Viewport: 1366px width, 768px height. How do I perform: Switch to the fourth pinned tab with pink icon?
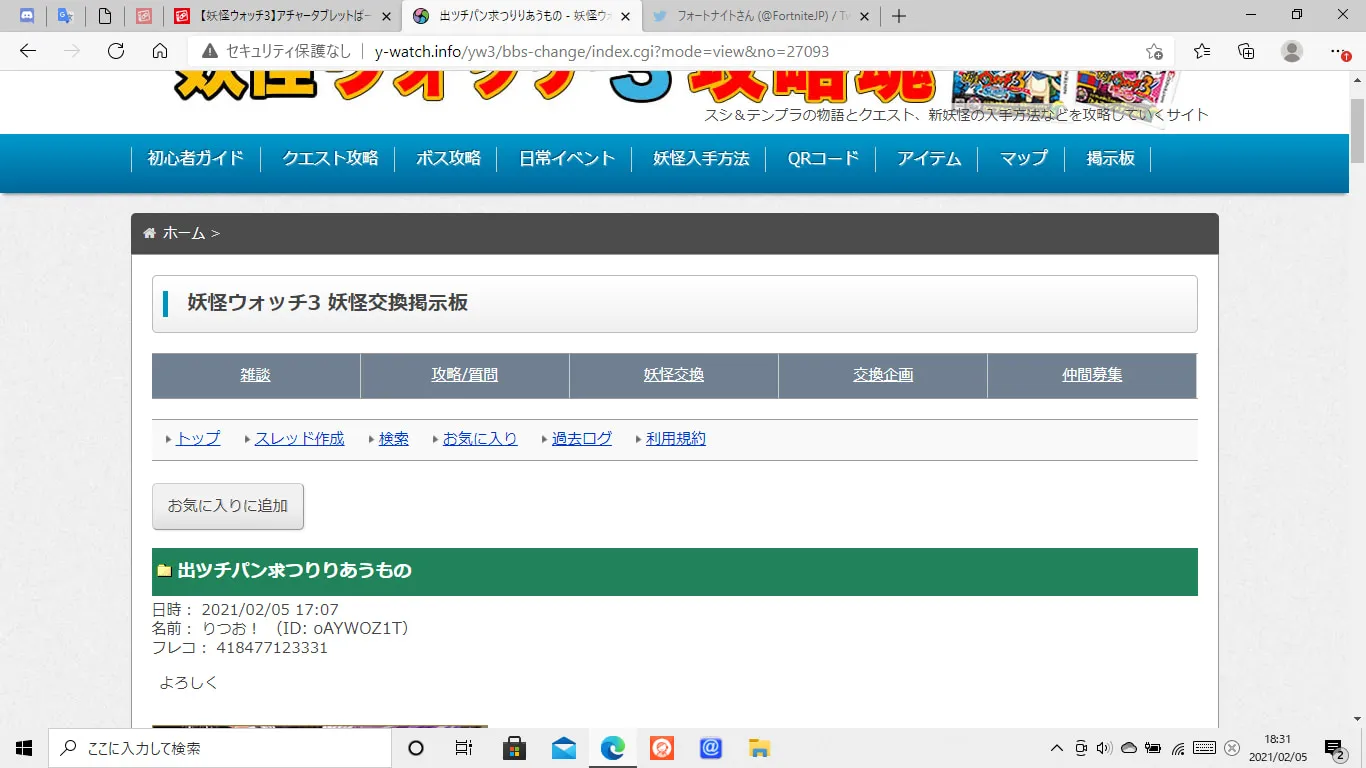pyautogui.click(x=143, y=16)
